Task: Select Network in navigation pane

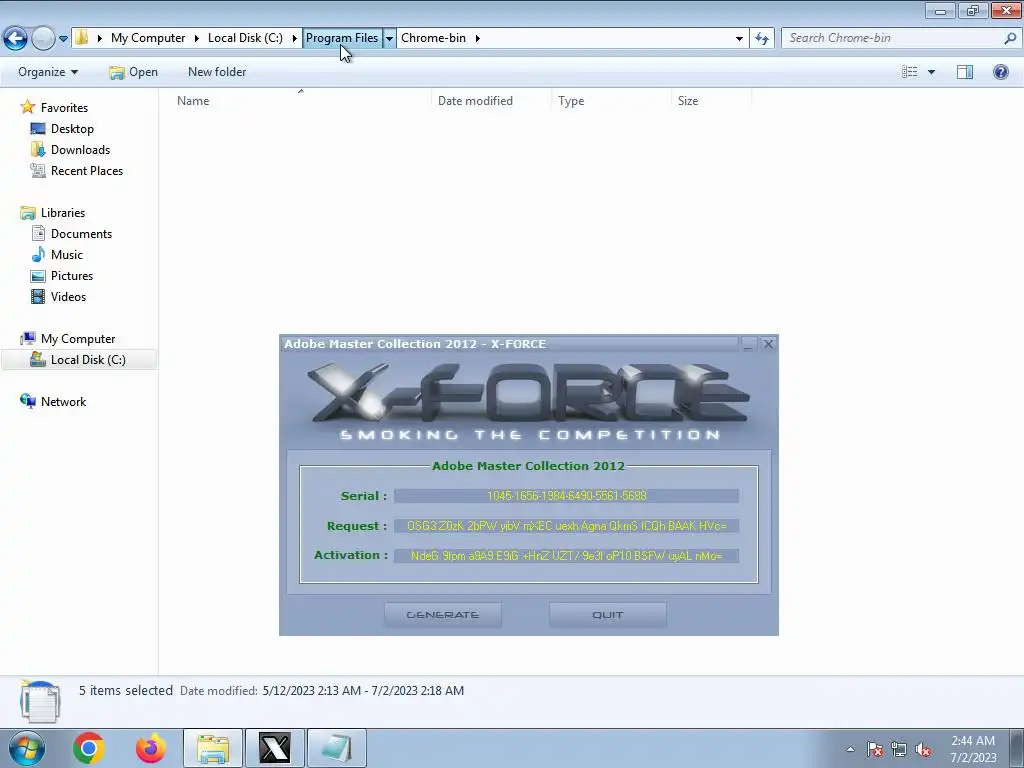Action: 63,402
